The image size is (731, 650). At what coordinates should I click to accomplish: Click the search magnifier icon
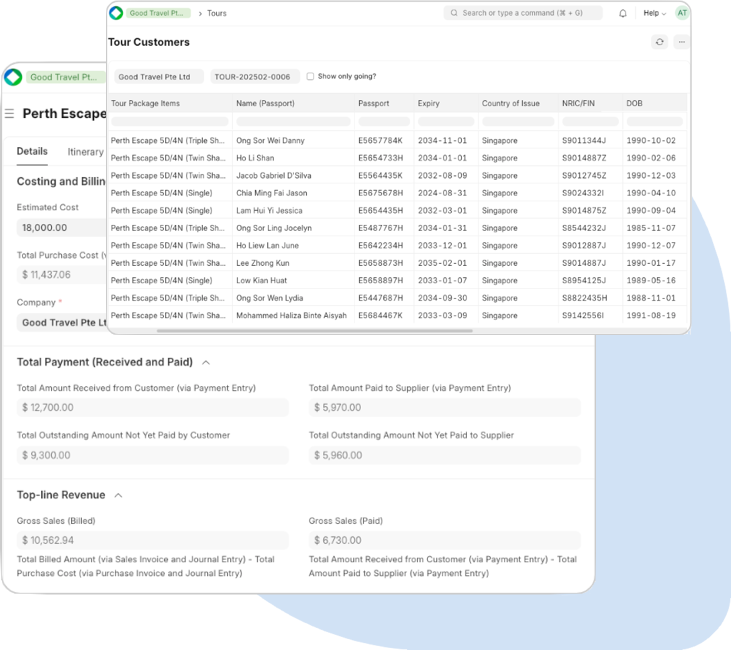pyautogui.click(x=454, y=13)
